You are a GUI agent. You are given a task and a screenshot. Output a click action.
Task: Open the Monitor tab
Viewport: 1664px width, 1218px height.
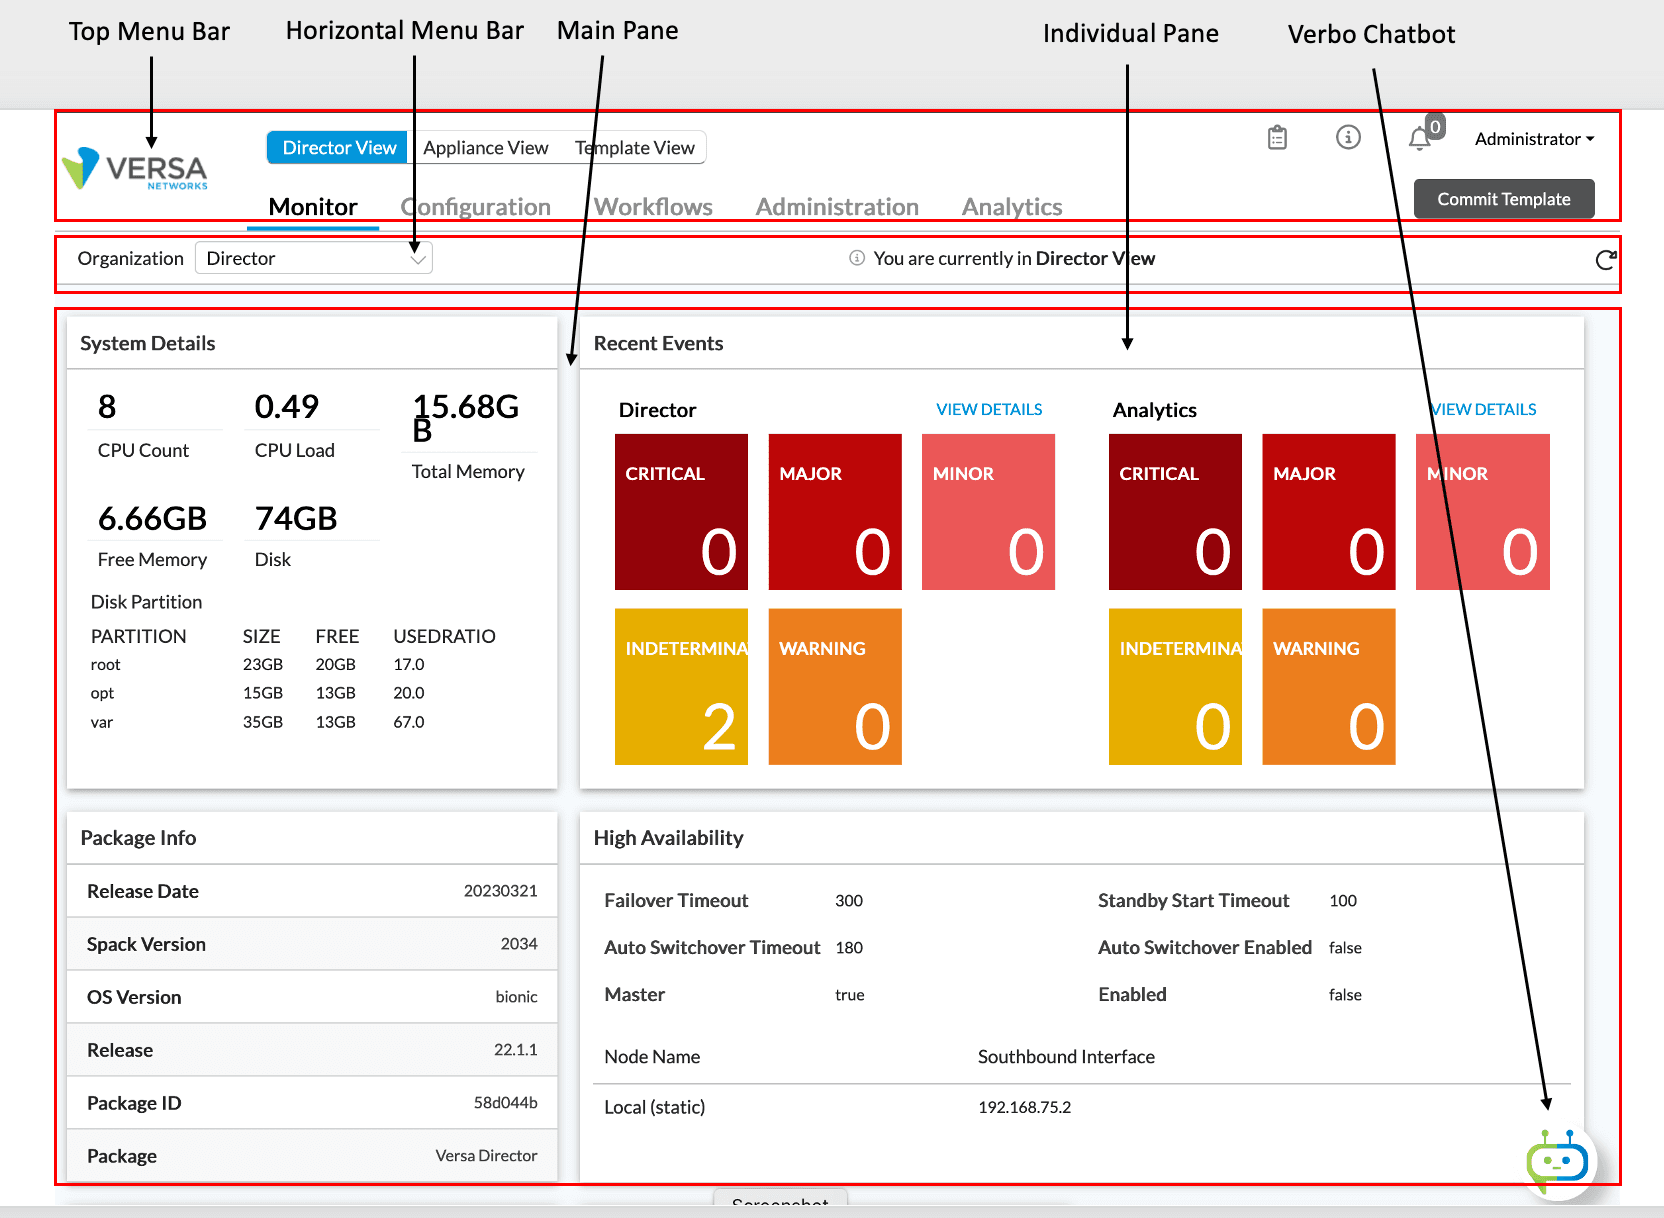click(313, 207)
